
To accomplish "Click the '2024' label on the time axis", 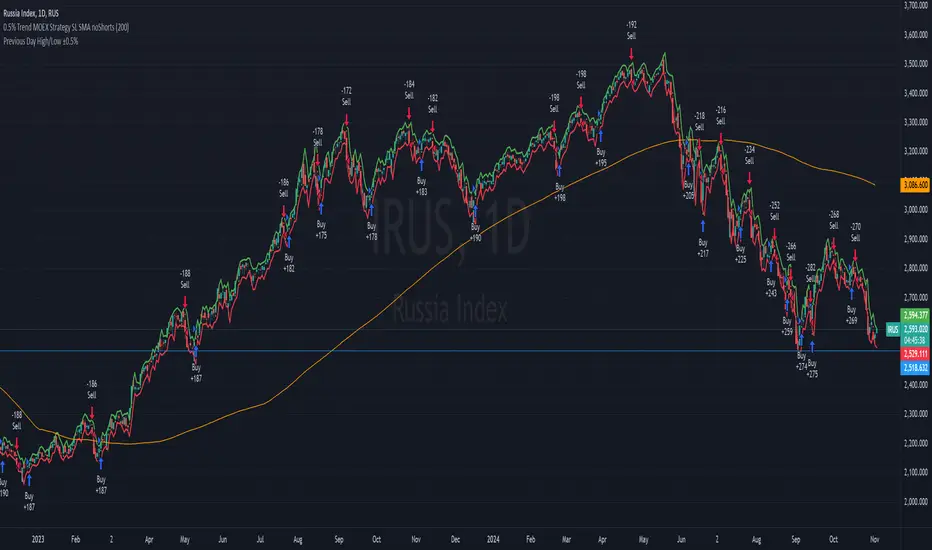I will 493,539.
